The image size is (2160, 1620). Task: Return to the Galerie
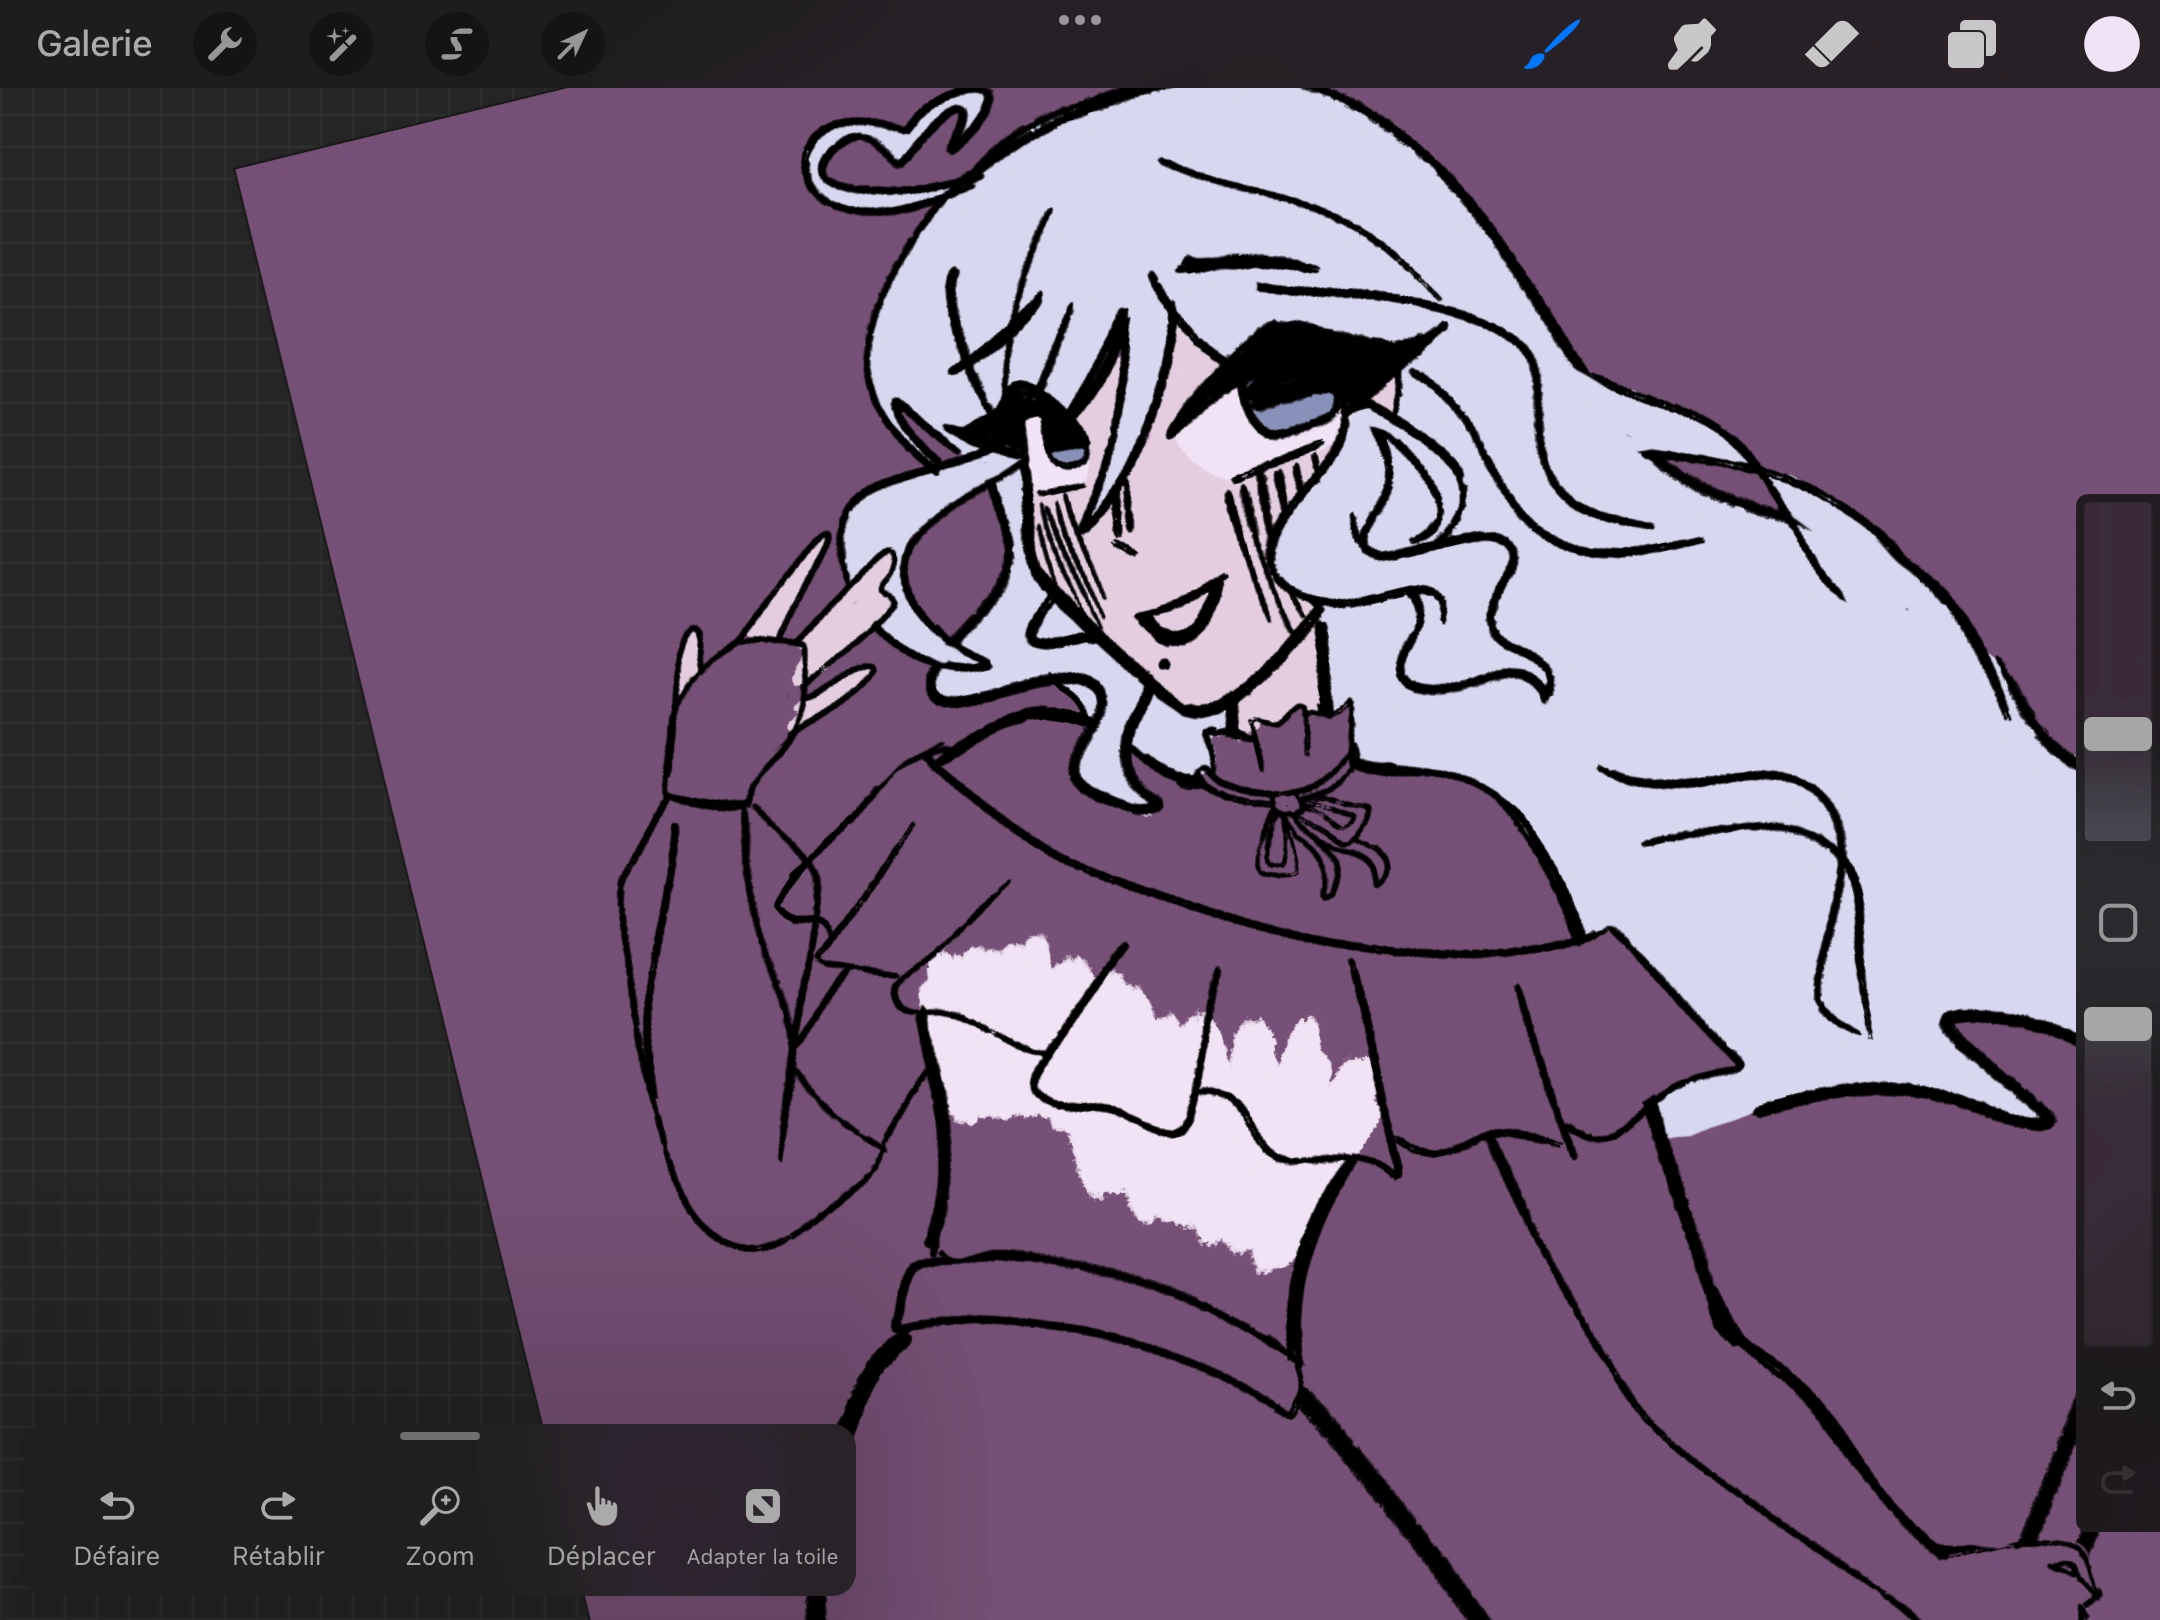[93, 44]
